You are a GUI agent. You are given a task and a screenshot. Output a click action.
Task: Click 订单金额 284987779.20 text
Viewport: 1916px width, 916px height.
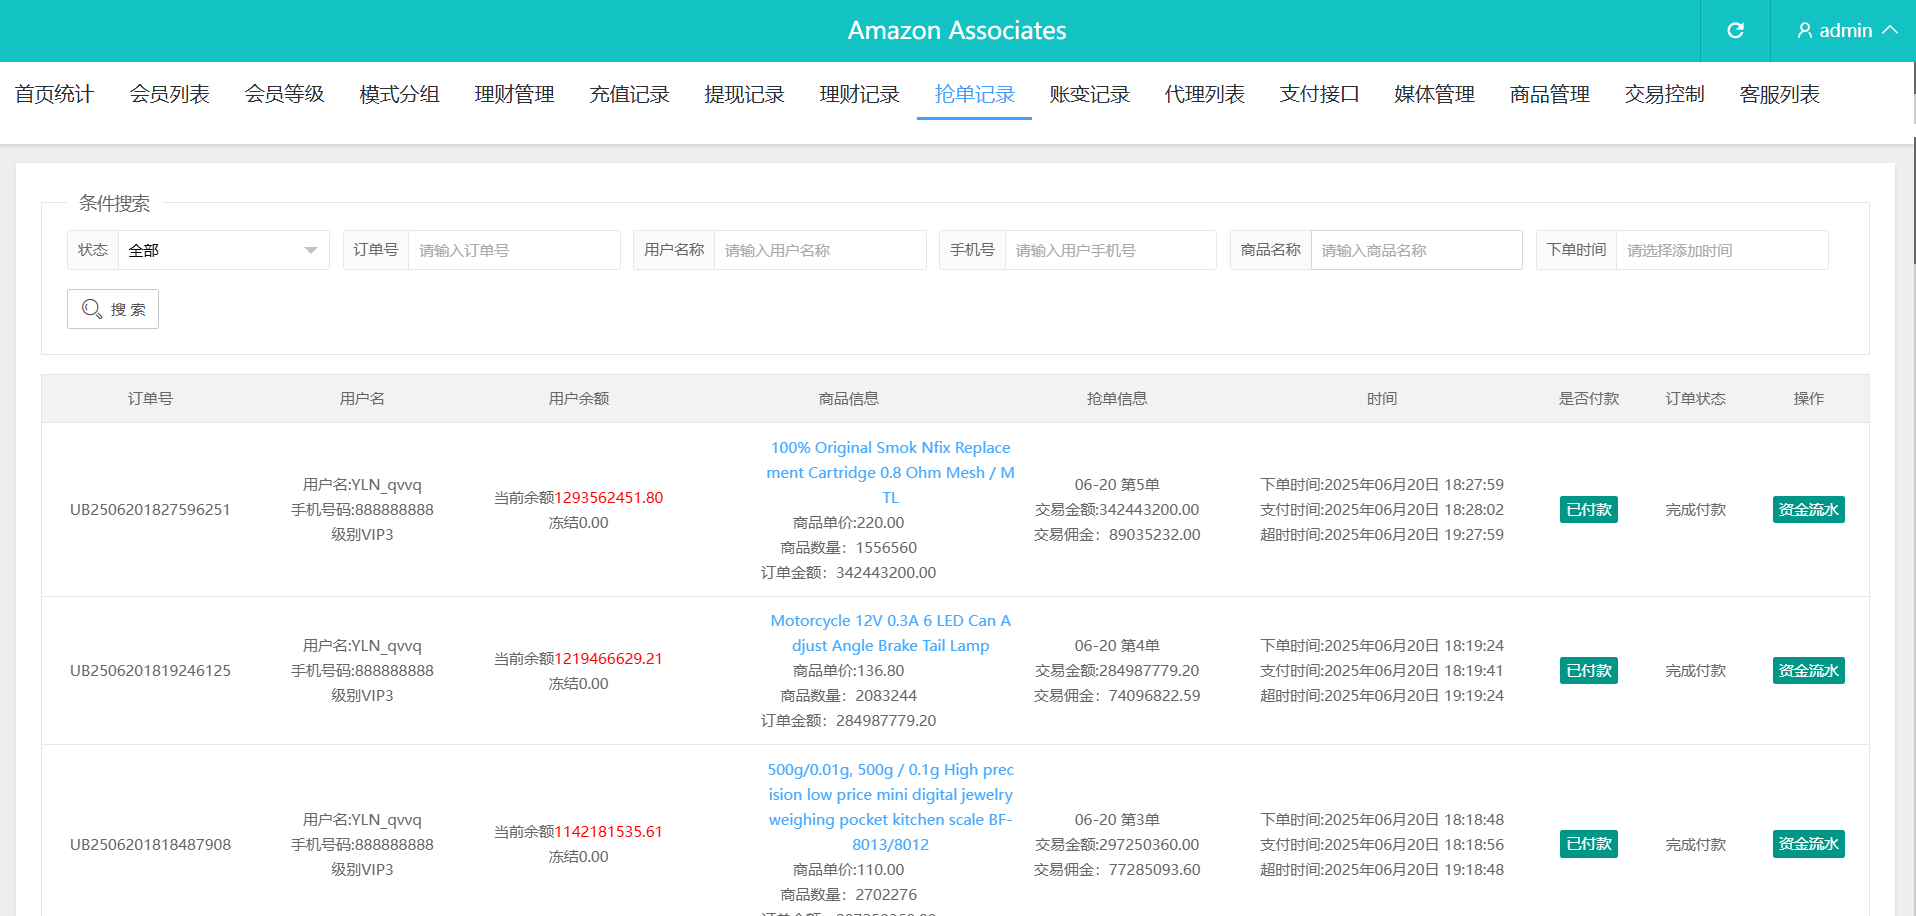[849, 721]
